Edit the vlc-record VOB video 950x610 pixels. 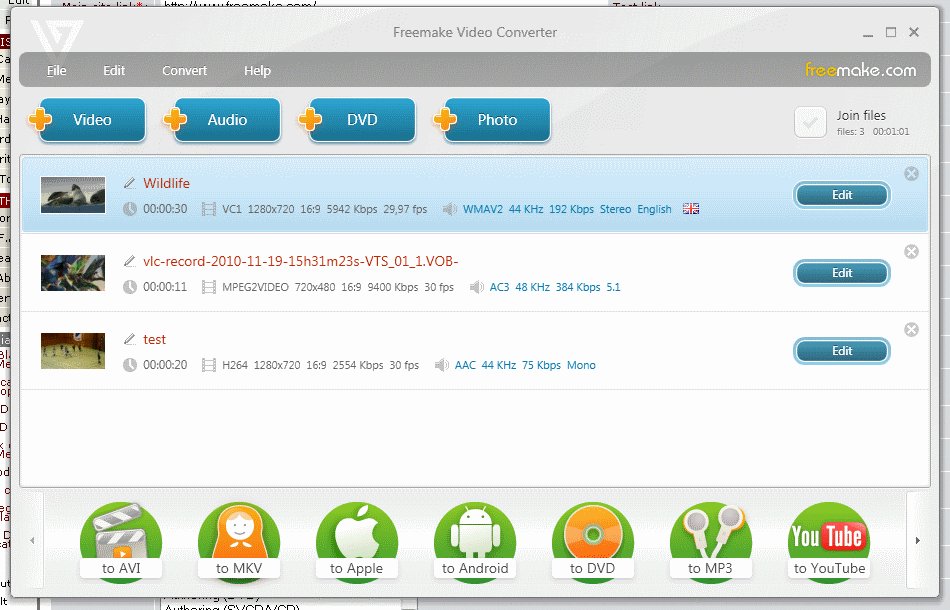842,273
